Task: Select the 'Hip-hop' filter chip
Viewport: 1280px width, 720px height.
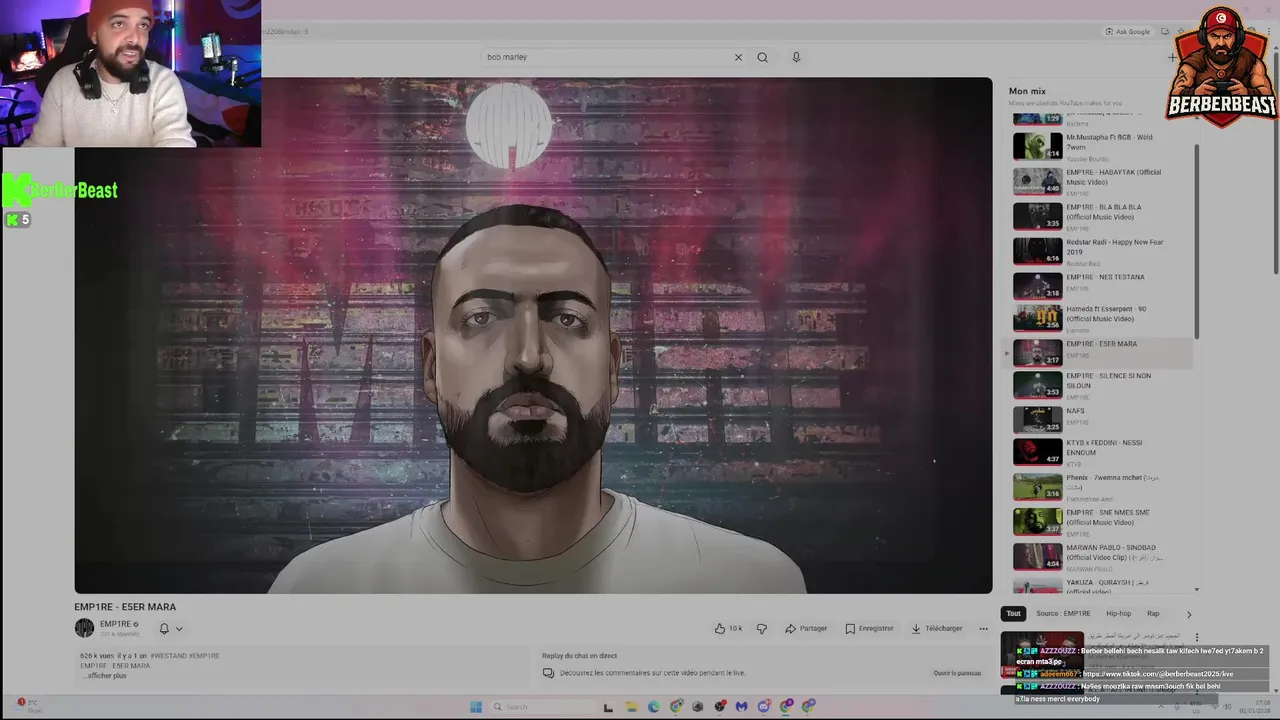Action: pyautogui.click(x=1118, y=613)
